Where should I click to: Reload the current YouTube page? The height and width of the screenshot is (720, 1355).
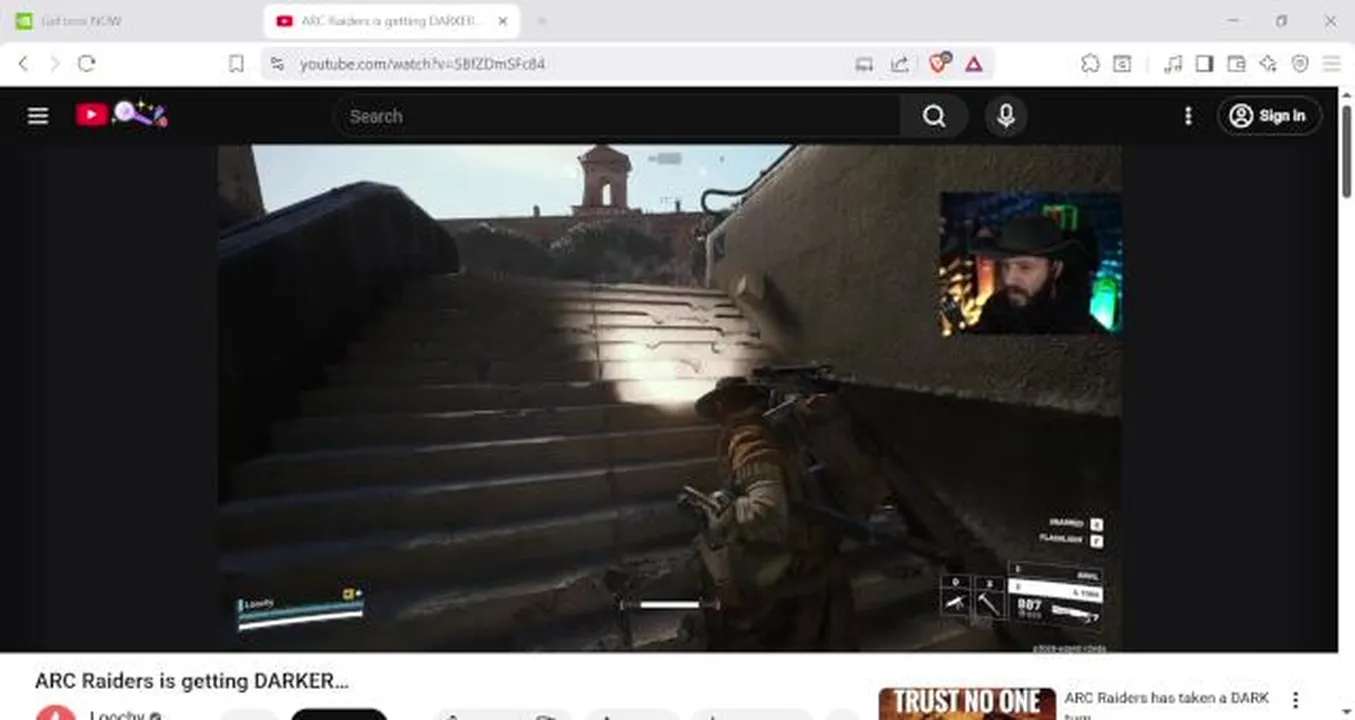[x=87, y=64]
